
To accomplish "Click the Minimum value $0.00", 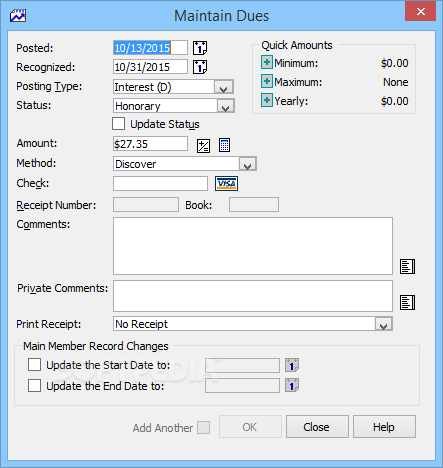I will pyautogui.click(x=395, y=63).
